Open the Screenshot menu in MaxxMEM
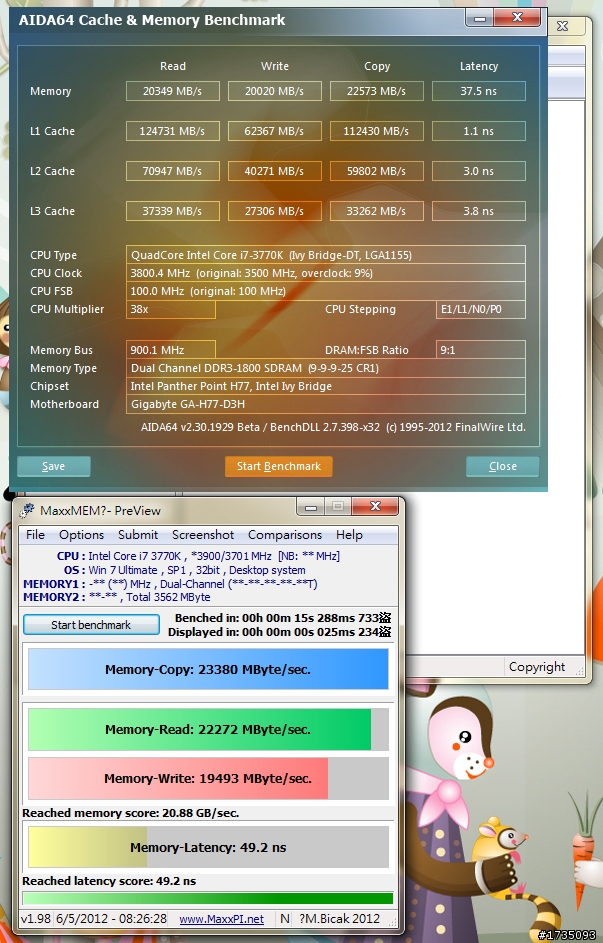 (203, 535)
